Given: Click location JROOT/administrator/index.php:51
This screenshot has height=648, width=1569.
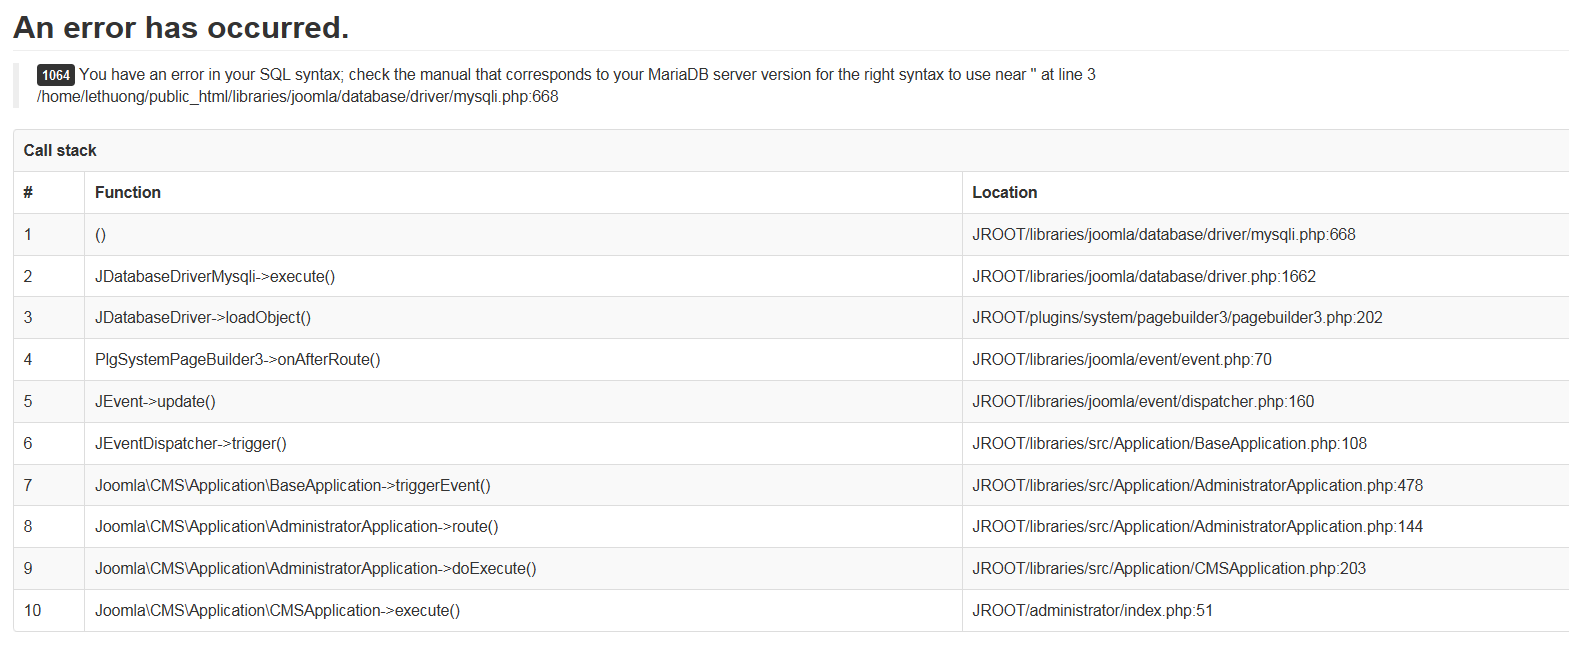Looking at the screenshot, I should (x=1092, y=611).
